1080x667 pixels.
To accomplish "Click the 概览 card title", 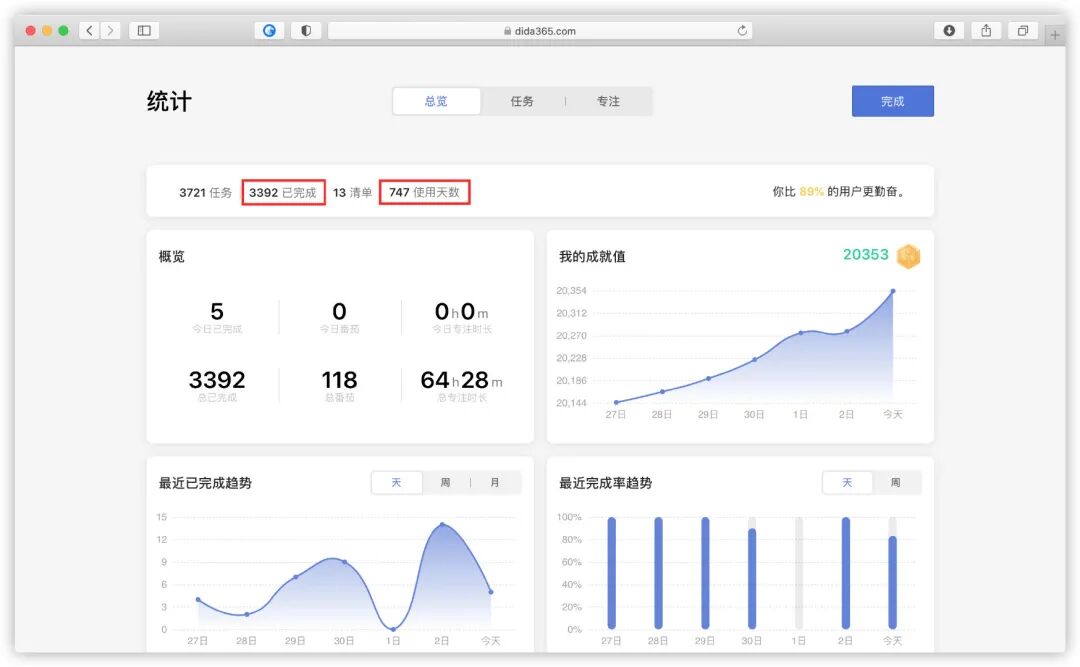I will pyautogui.click(x=172, y=256).
